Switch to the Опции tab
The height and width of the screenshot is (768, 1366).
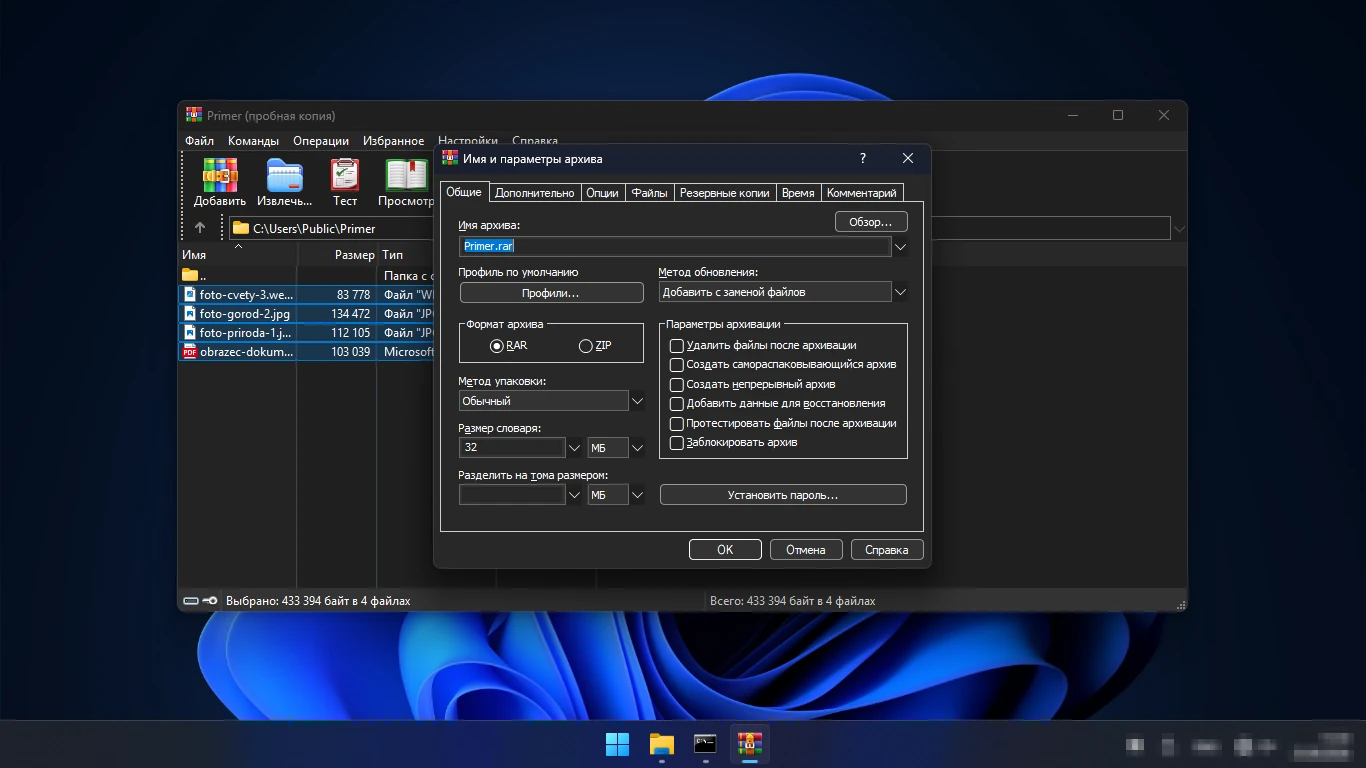coord(602,193)
